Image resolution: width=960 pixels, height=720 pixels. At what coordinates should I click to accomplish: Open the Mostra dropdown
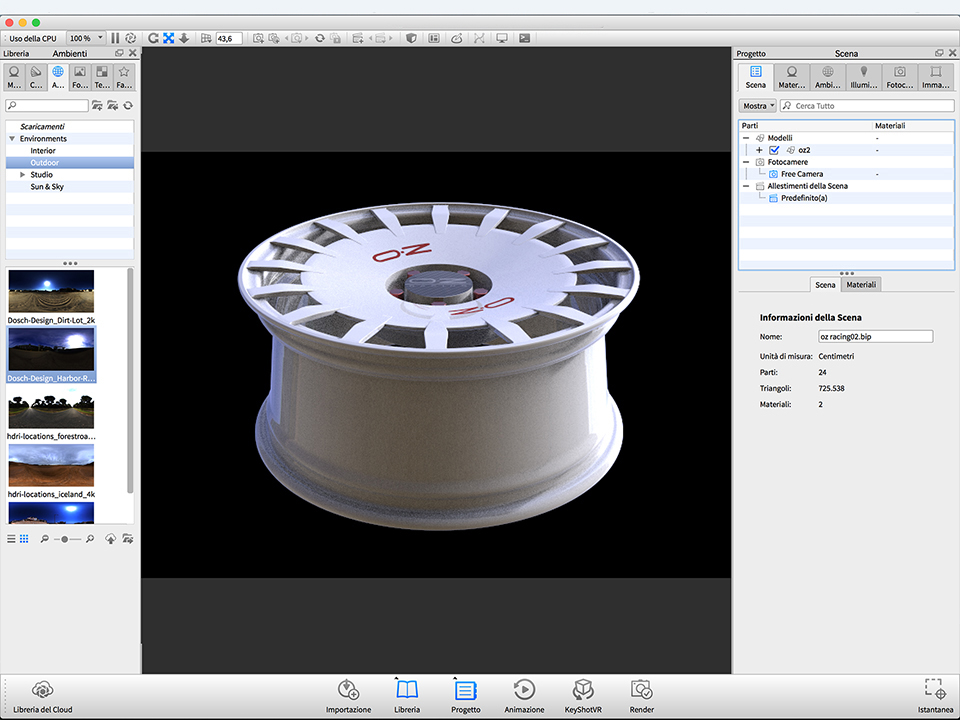click(758, 106)
